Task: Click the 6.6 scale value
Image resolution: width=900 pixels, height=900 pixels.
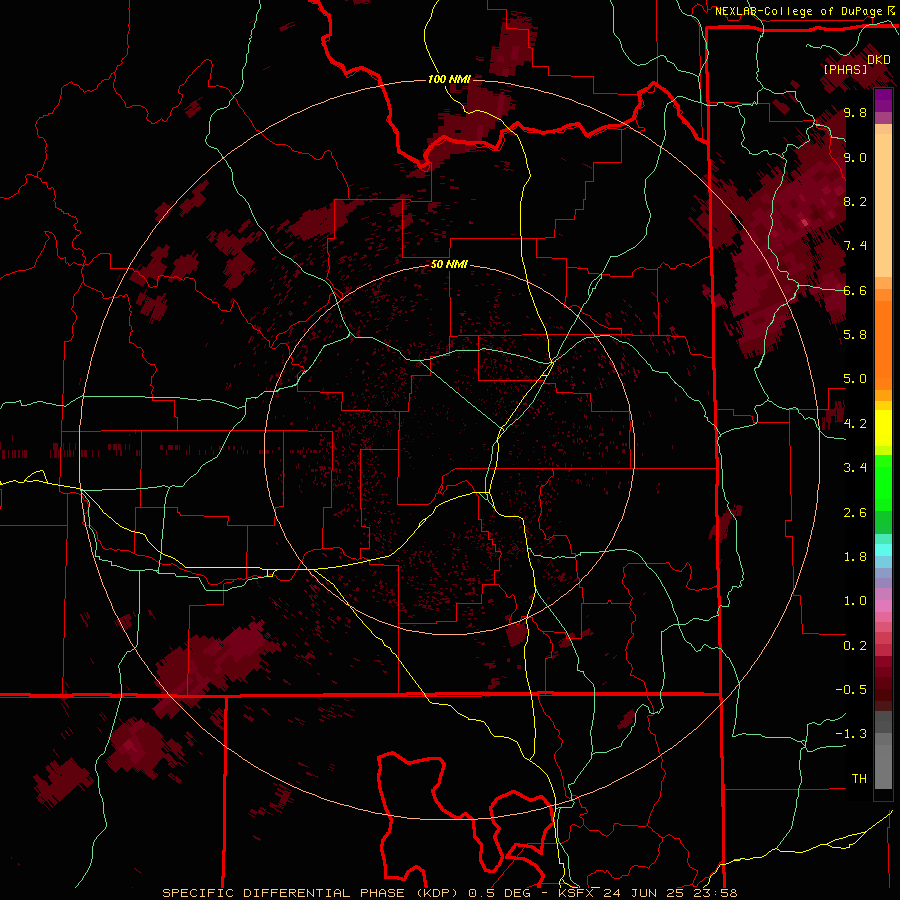Action: point(855,290)
